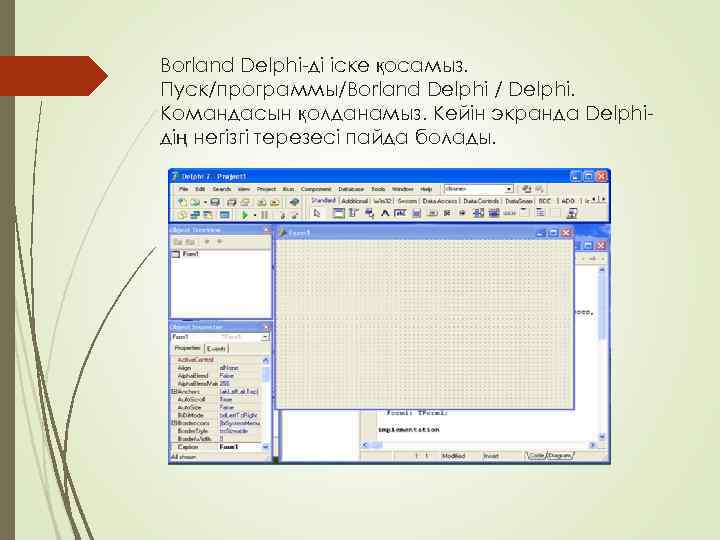Click the Step Over debug icon
720x540 pixels.
294,214
